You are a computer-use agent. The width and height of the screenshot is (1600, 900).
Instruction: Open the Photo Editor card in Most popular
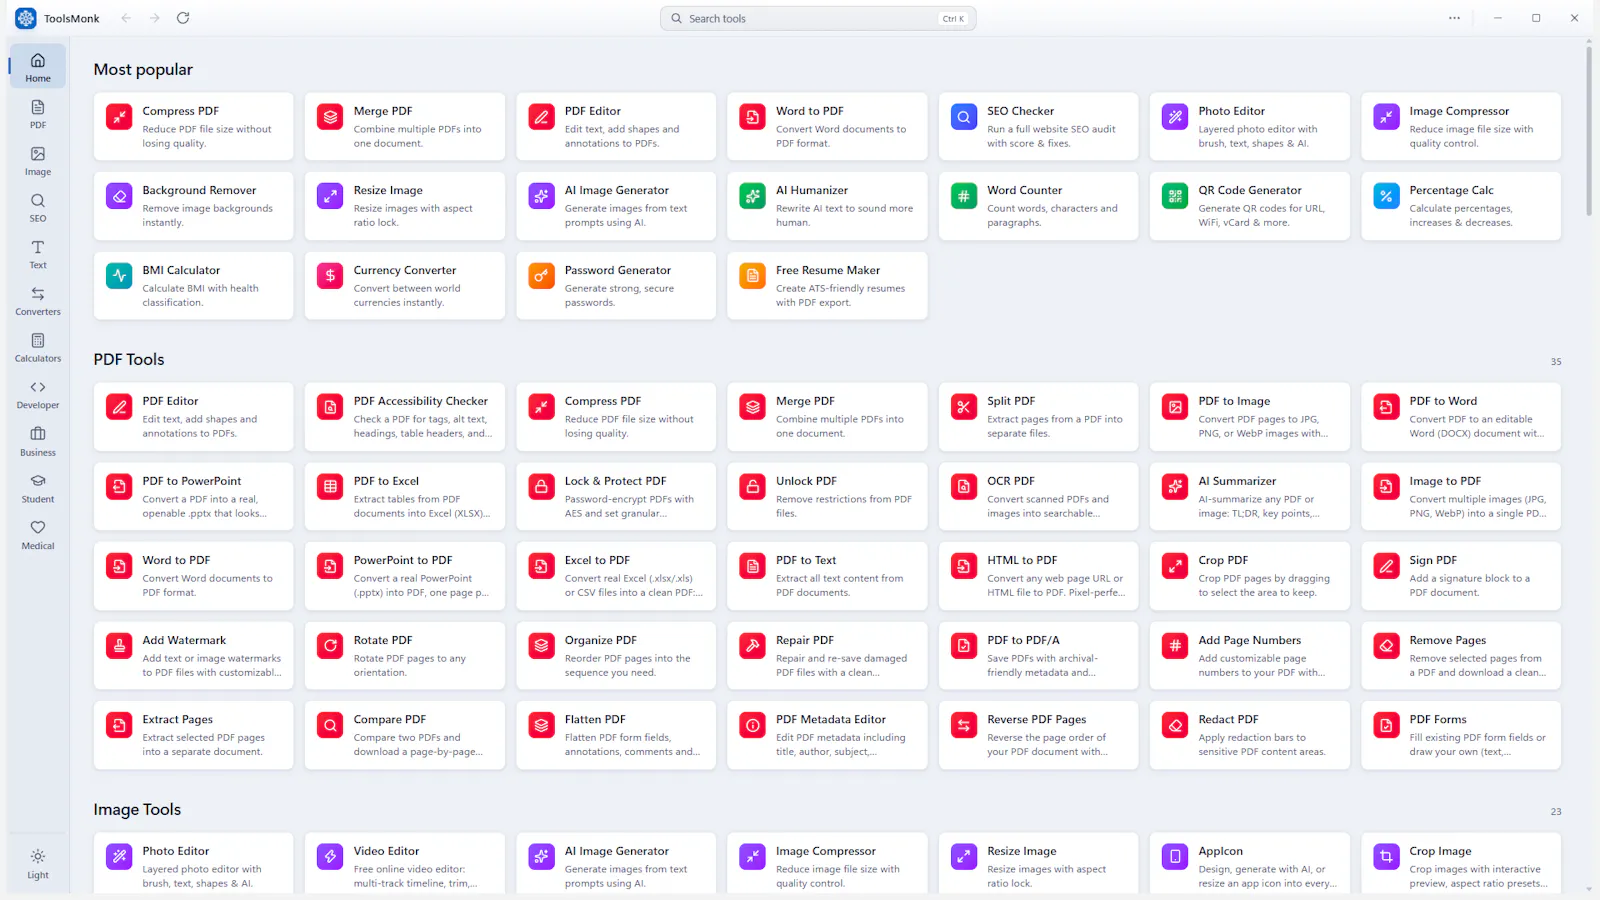coord(1250,126)
